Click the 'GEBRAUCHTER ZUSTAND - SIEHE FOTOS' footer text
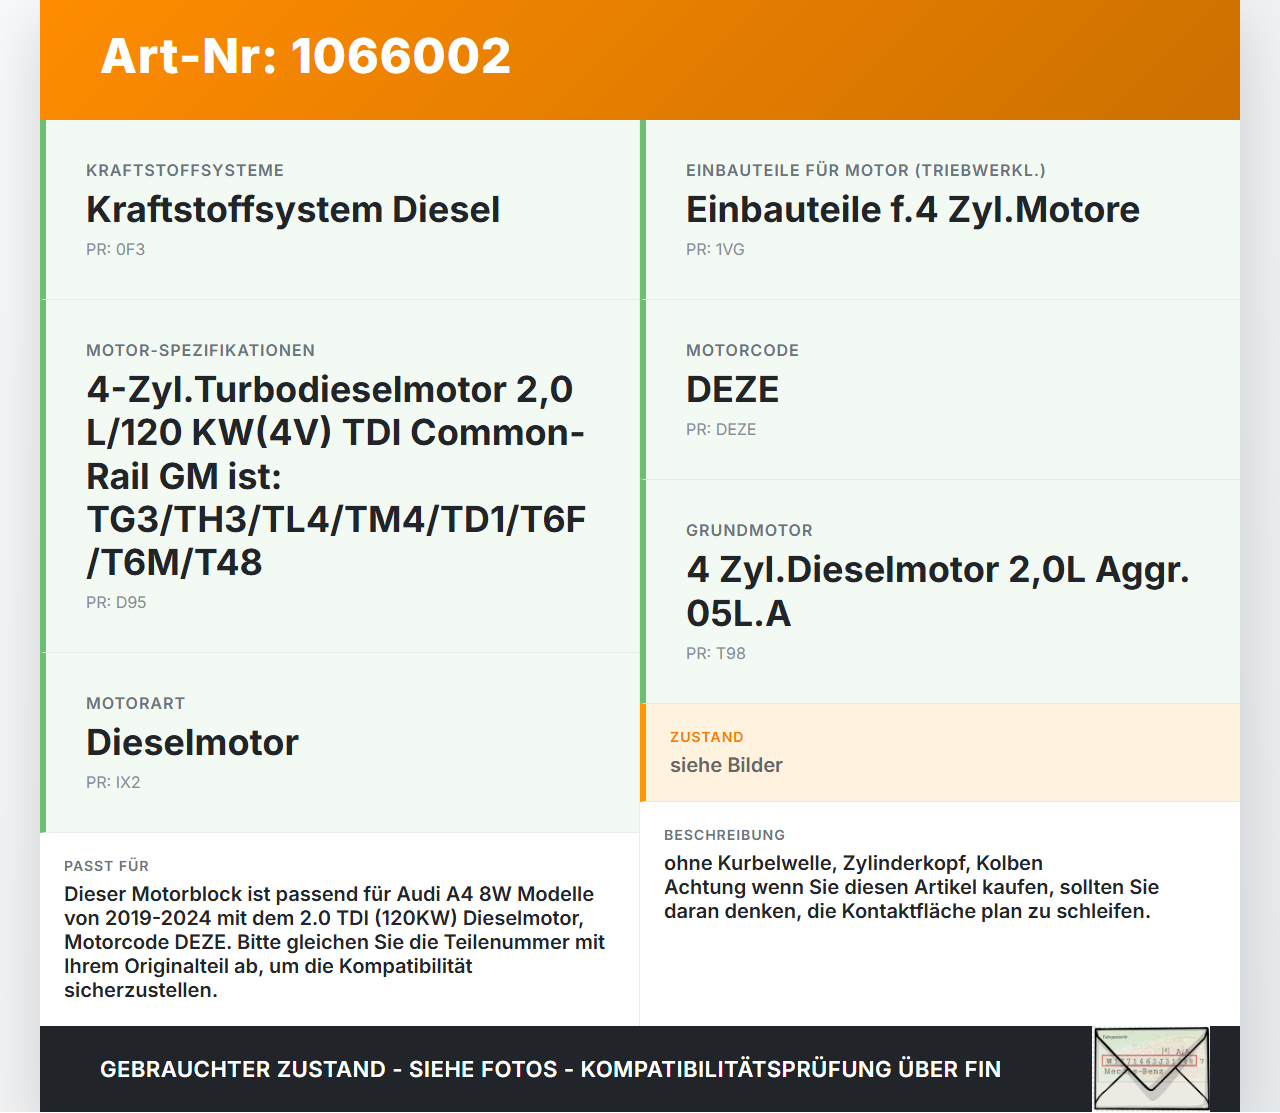The height and width of the screenshot is (1113, 1280). pyautogui.click(x=551, y=1069)
